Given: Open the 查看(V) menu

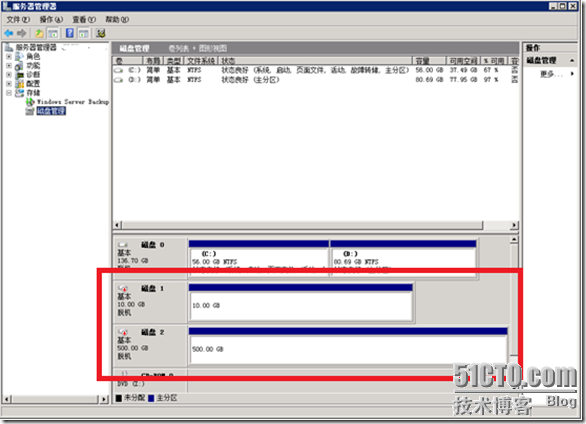Looking at the screenshot, I should tap(84, 19).
